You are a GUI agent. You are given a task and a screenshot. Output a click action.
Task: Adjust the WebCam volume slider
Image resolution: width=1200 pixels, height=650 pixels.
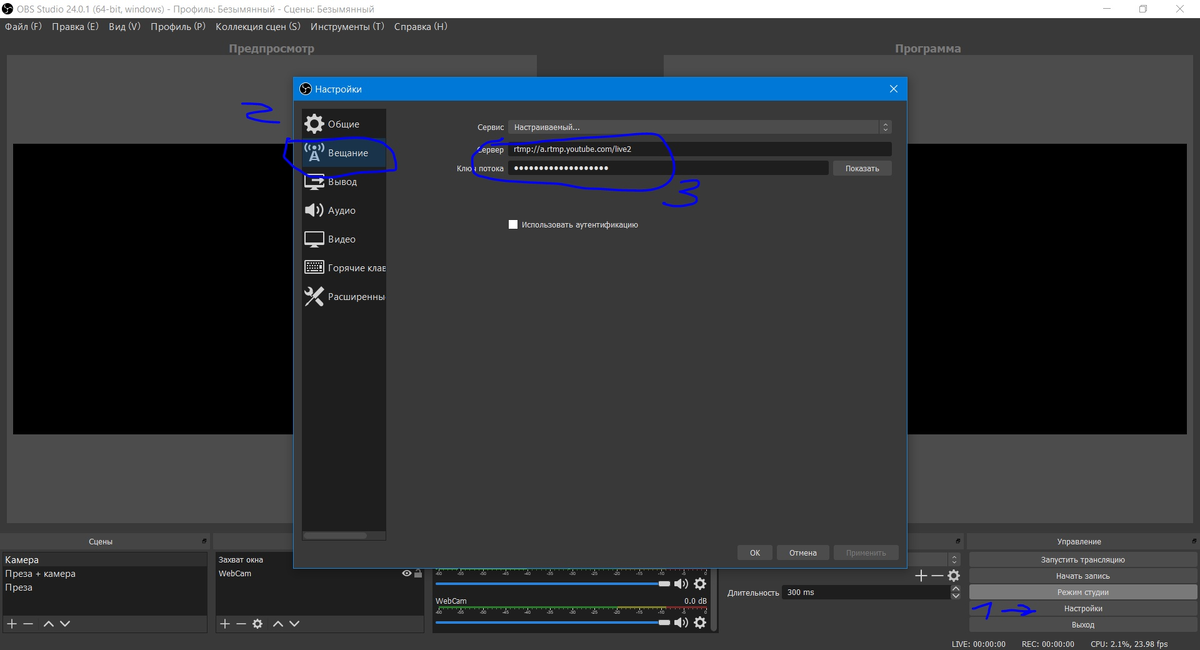click(x=553, y=622)
